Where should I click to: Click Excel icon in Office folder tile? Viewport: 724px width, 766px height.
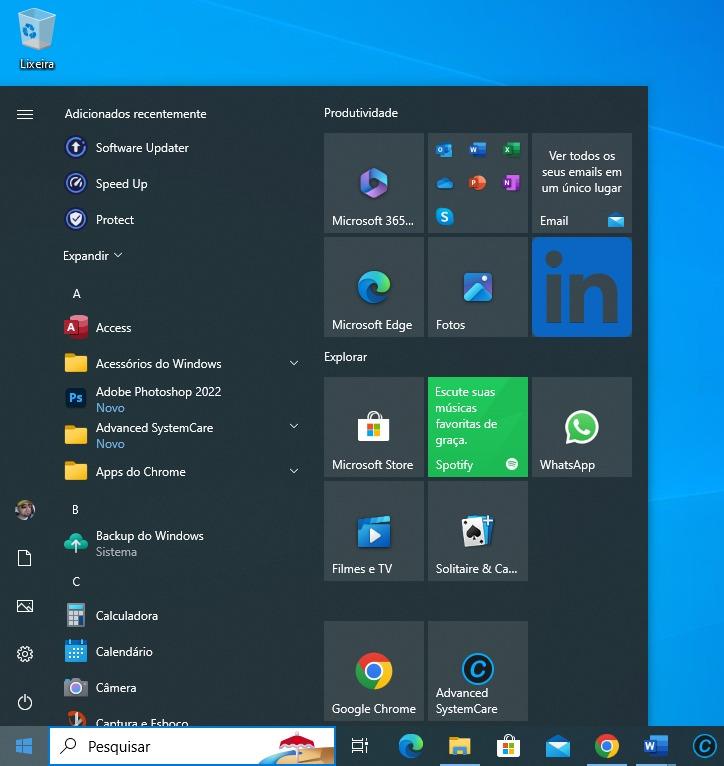tap(511, 149)
